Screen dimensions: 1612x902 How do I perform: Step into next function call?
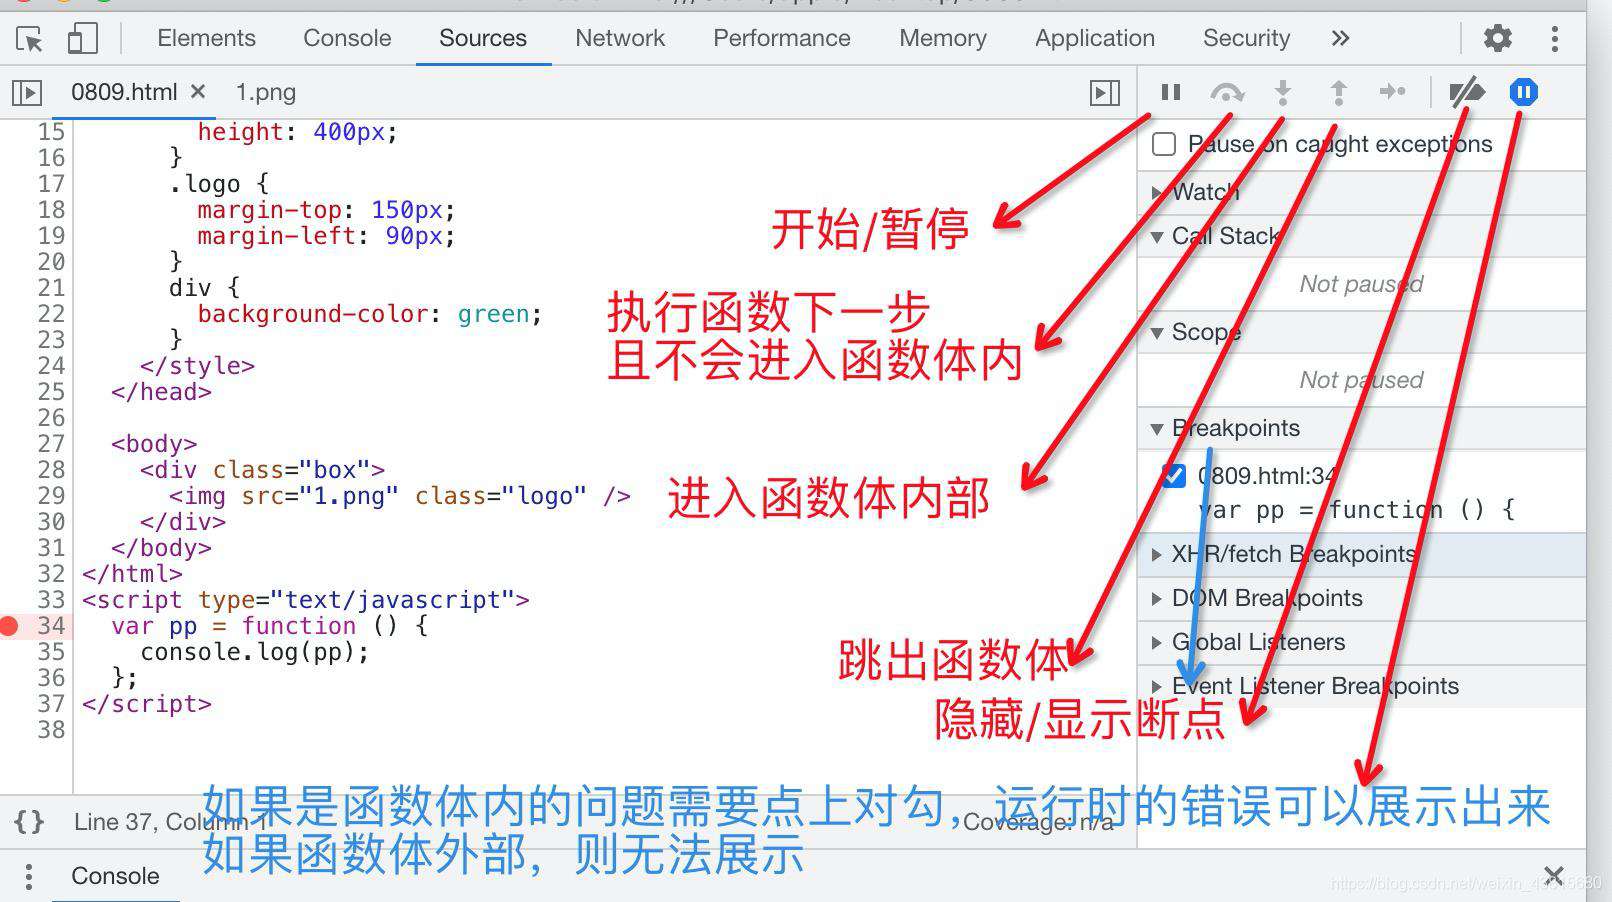1283,92
